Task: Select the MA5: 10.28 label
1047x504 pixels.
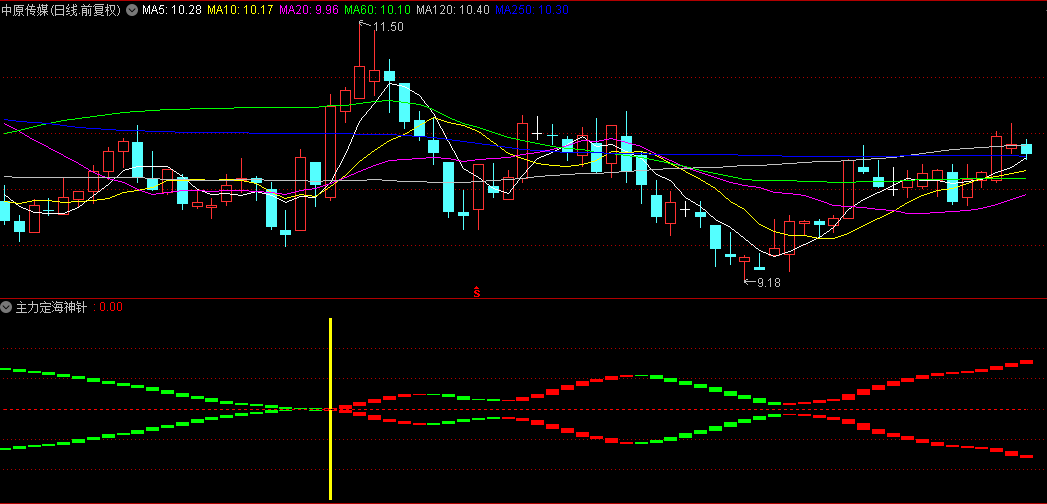Action: point(172,10)
